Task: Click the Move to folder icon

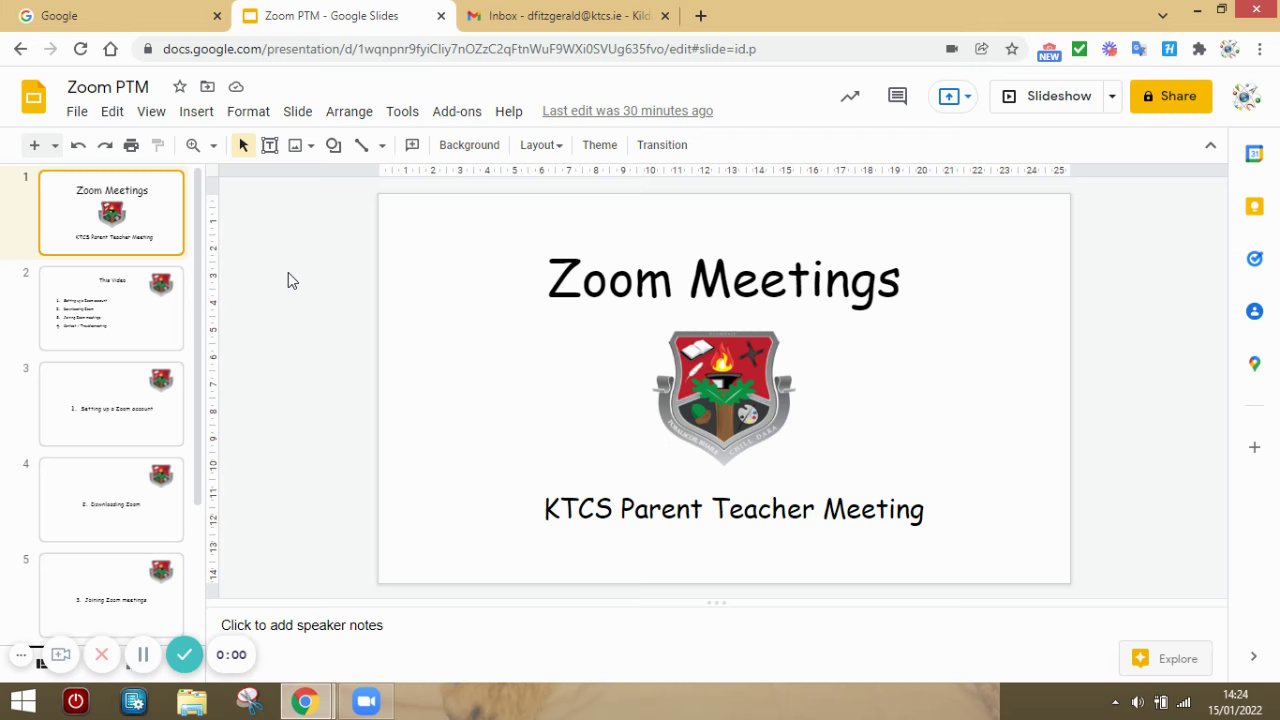Action: click(207, 87)
